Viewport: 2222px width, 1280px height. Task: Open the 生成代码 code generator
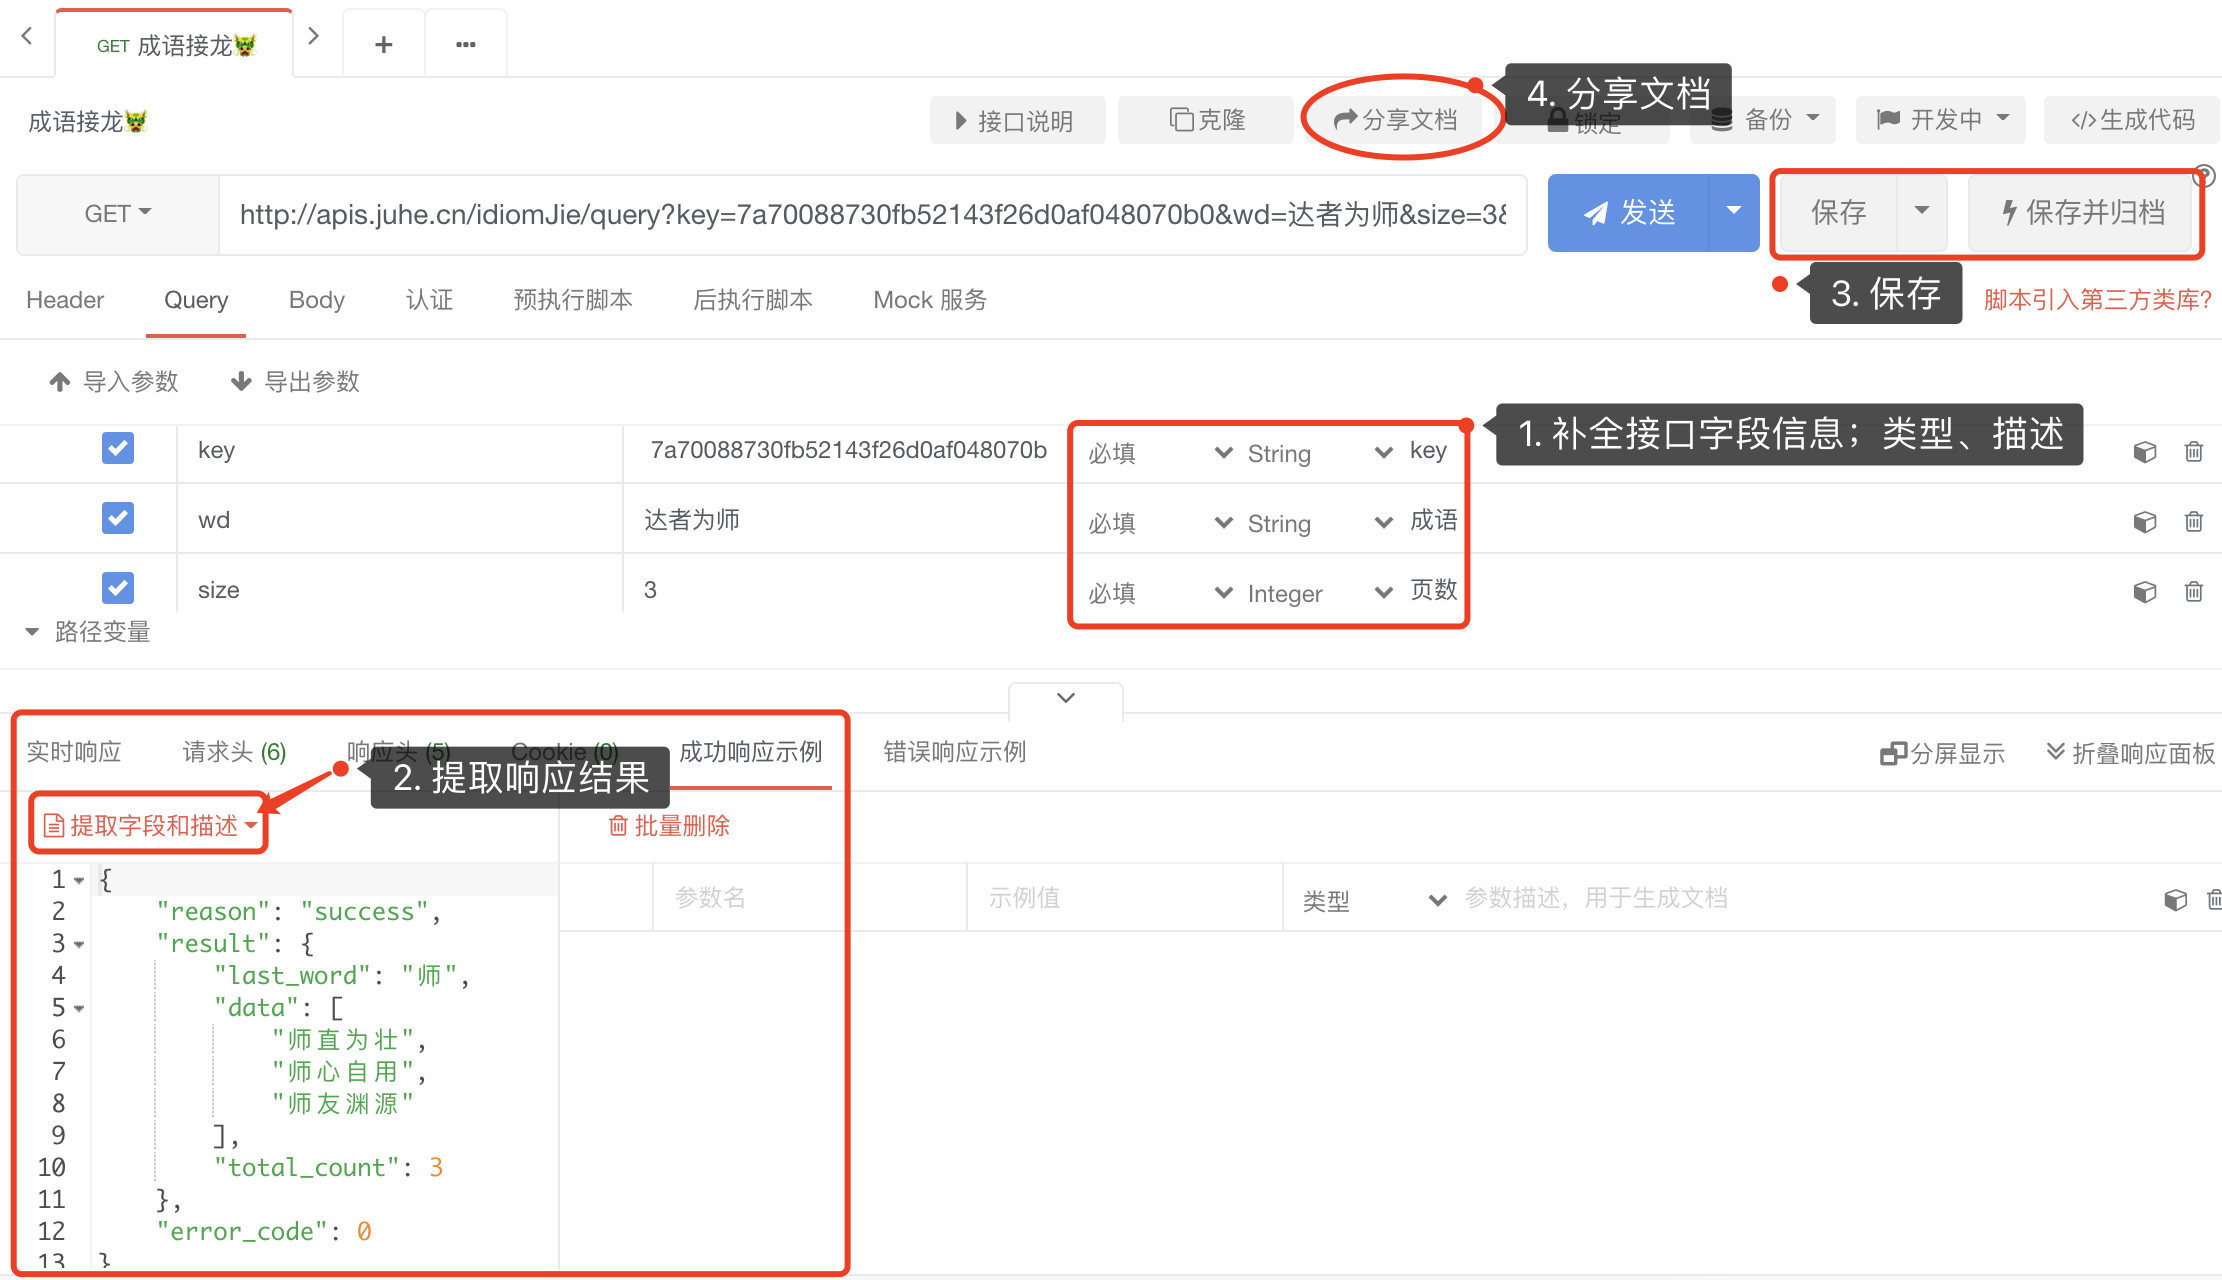[x=2131, y=119]
